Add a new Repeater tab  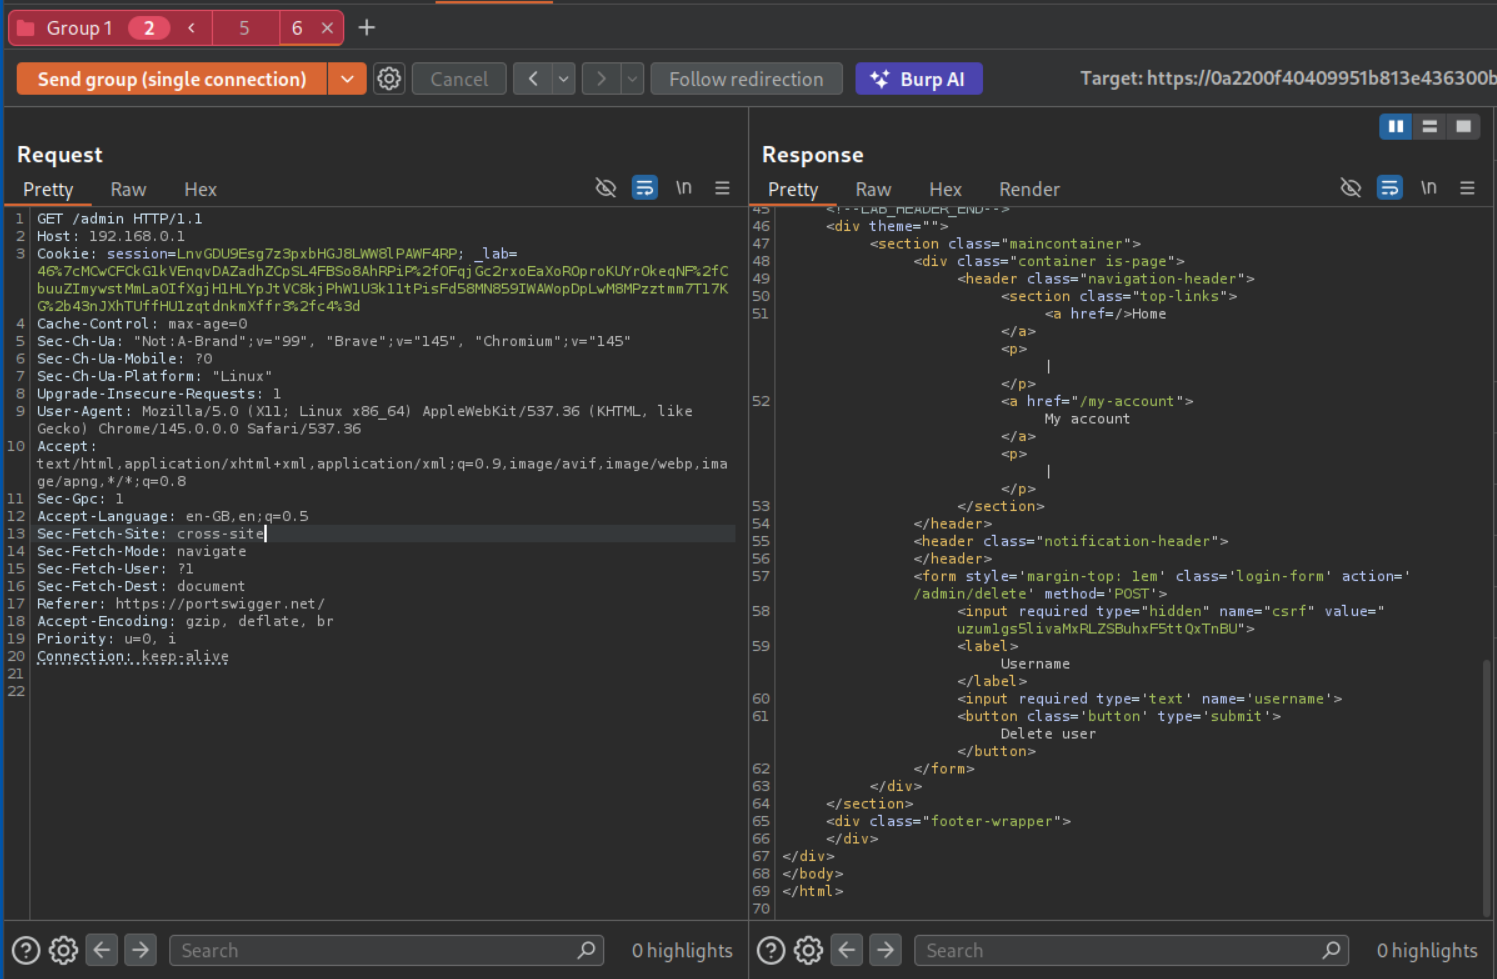tap(367, 28)
